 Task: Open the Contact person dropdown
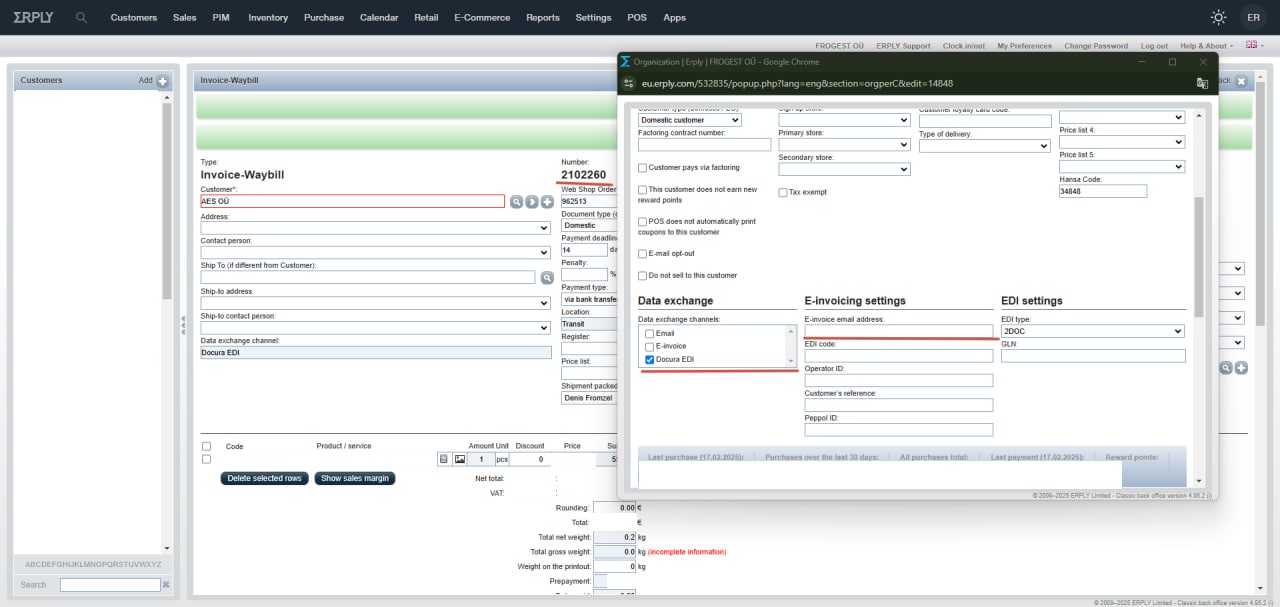376,252
